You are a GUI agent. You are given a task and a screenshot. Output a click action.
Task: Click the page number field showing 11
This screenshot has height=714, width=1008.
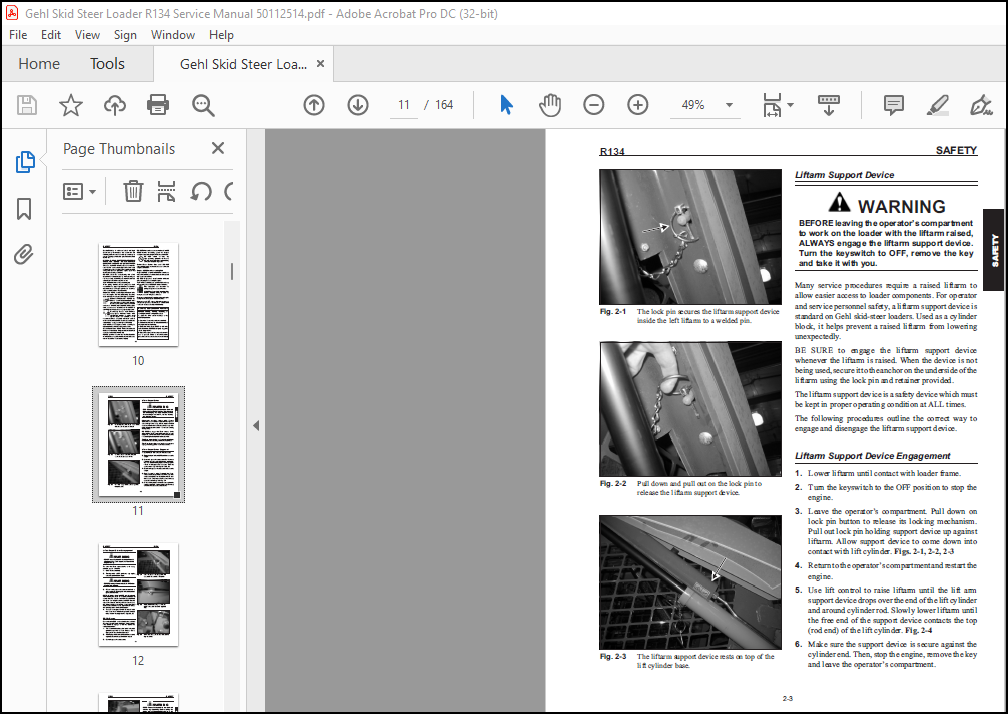[404, 105]
